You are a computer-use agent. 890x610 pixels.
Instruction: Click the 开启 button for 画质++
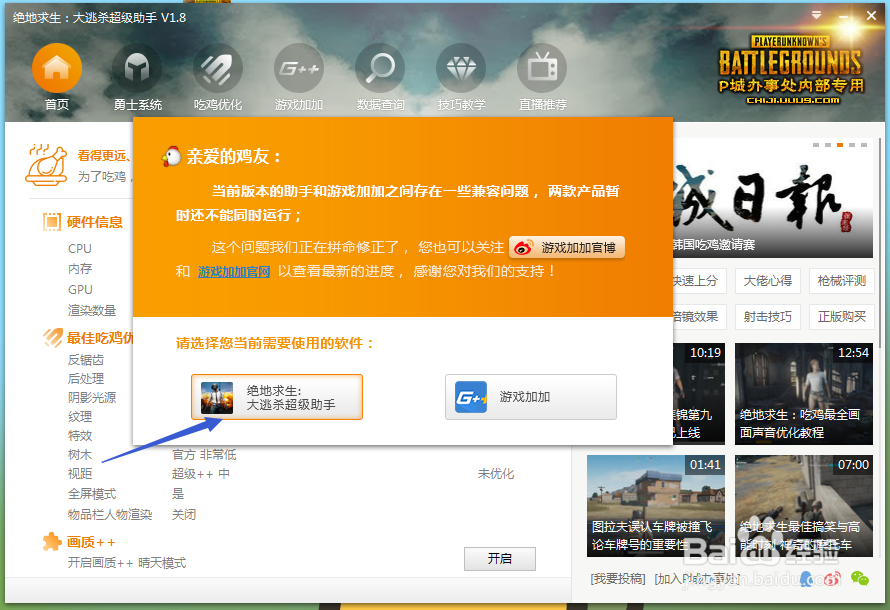[x=499, y=559]
